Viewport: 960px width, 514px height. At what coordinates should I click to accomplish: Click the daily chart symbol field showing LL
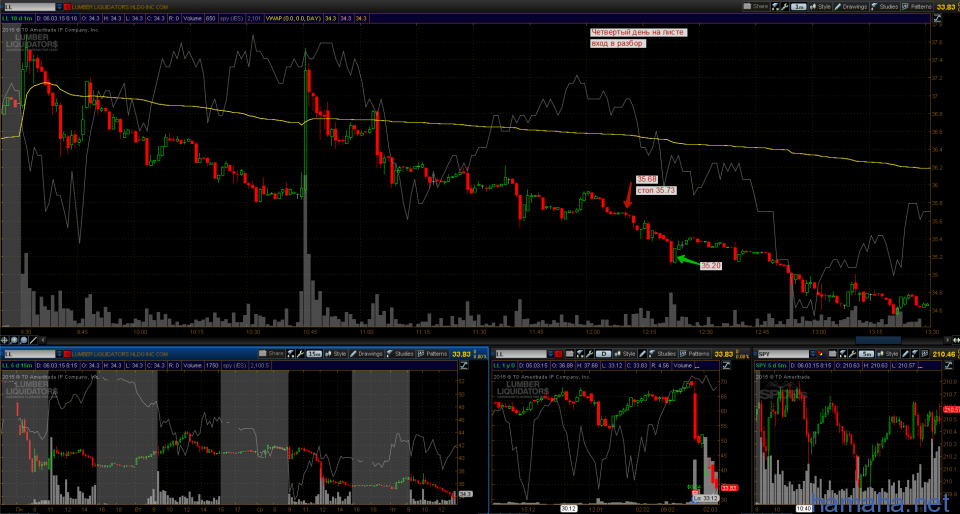[x=521, y=354]
